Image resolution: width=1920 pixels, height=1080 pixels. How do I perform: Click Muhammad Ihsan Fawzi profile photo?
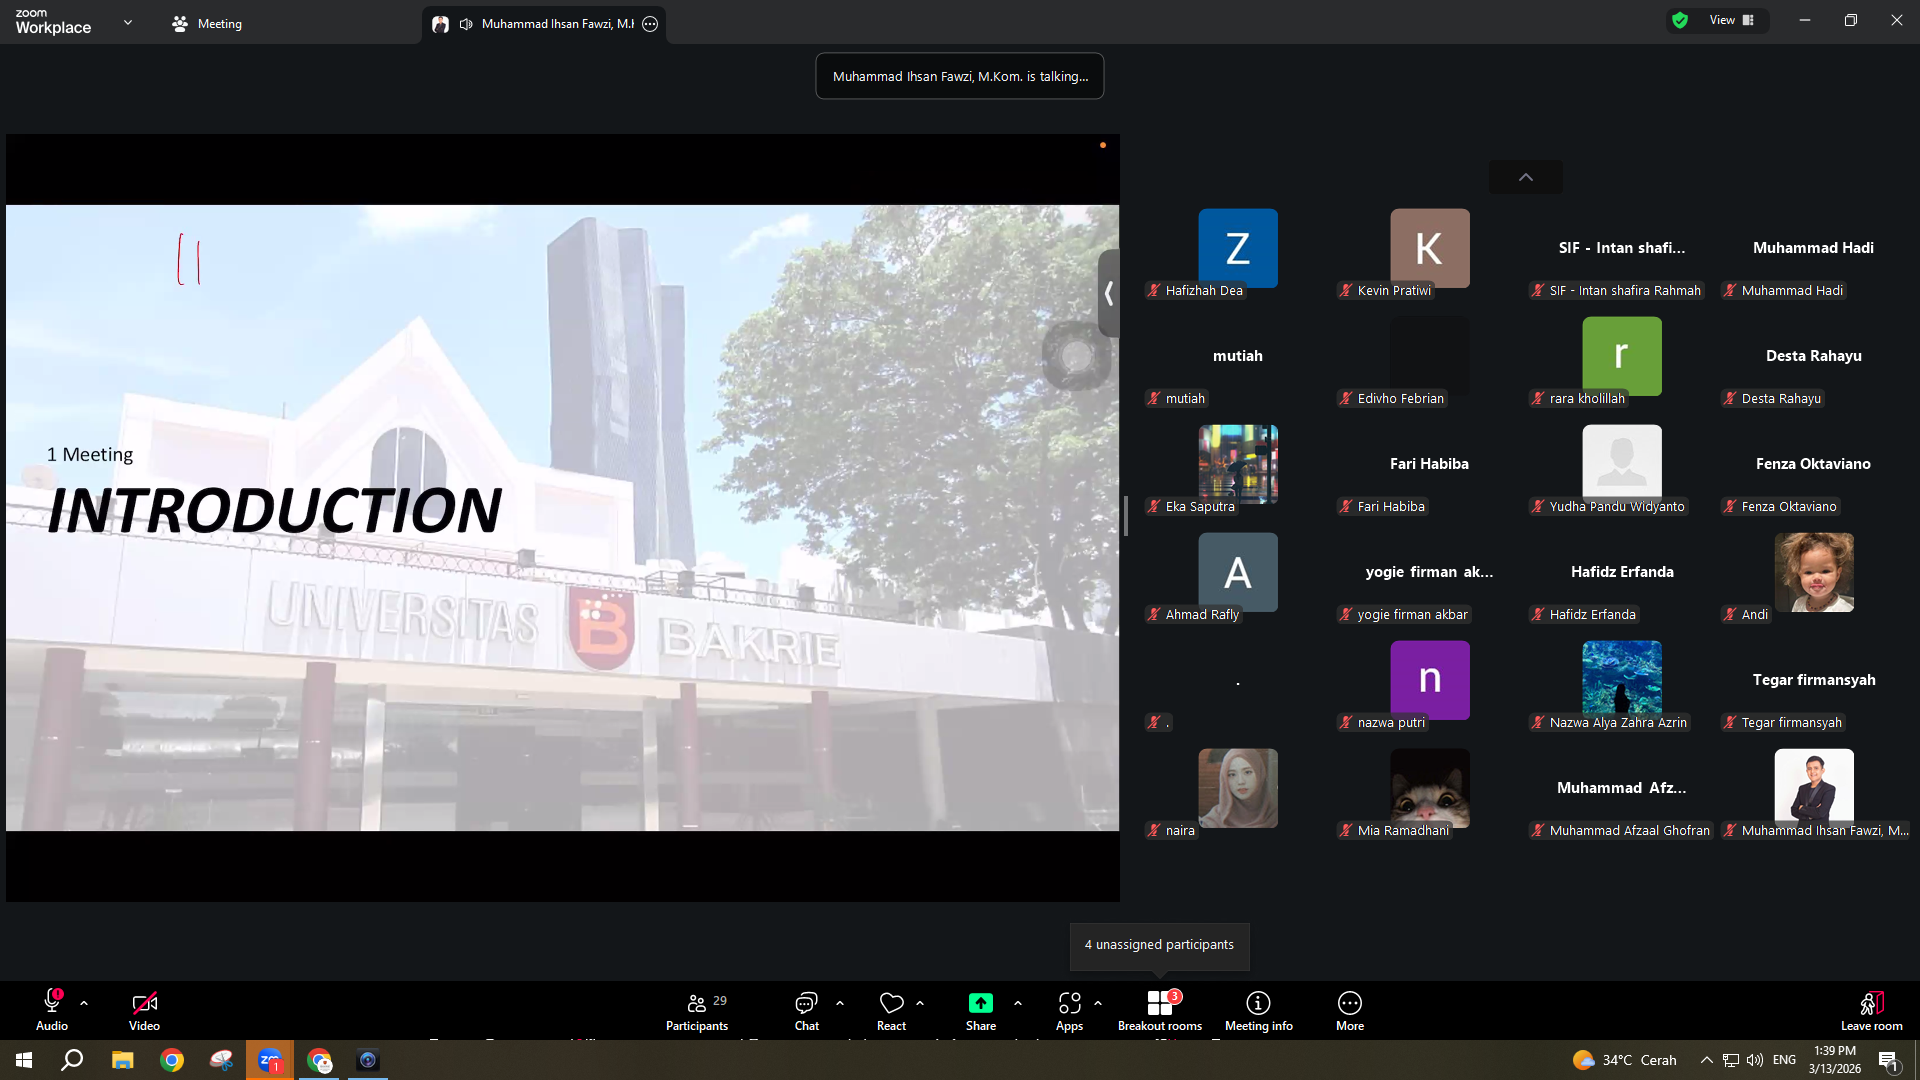(1814, 788)
